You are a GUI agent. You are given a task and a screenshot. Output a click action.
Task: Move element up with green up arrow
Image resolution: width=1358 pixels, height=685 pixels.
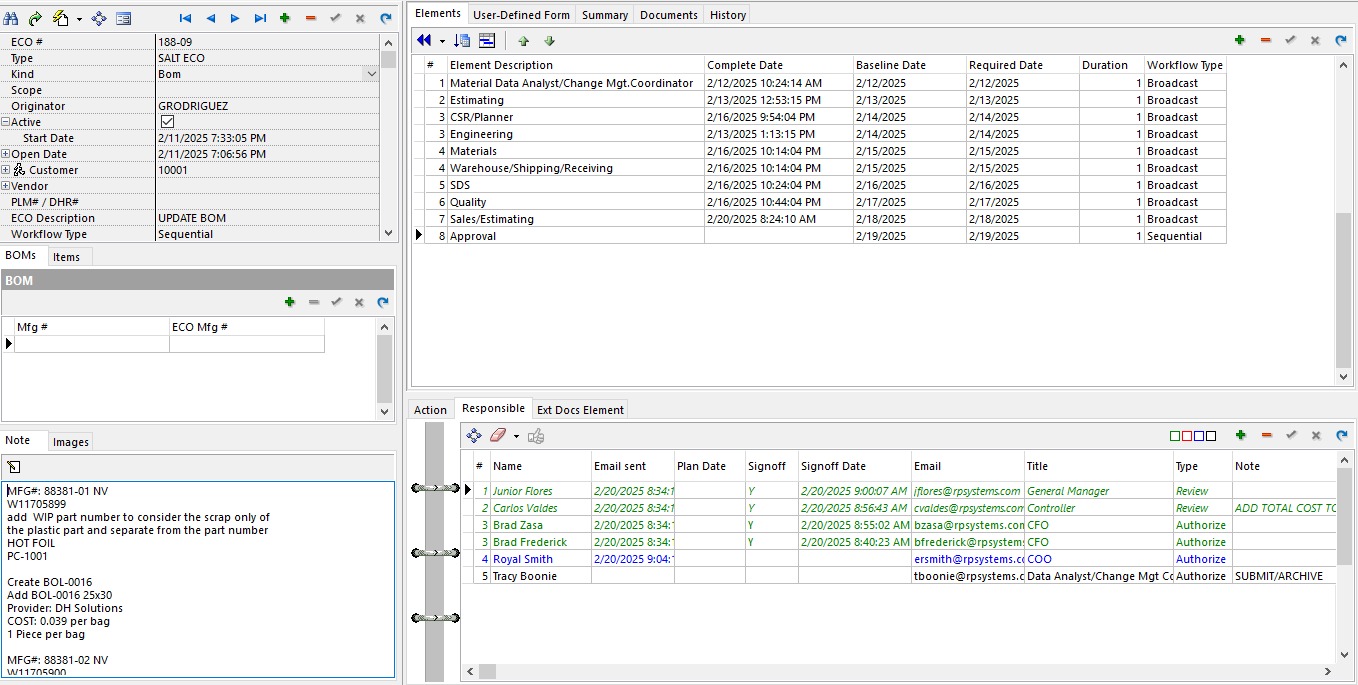coord(523,41)
